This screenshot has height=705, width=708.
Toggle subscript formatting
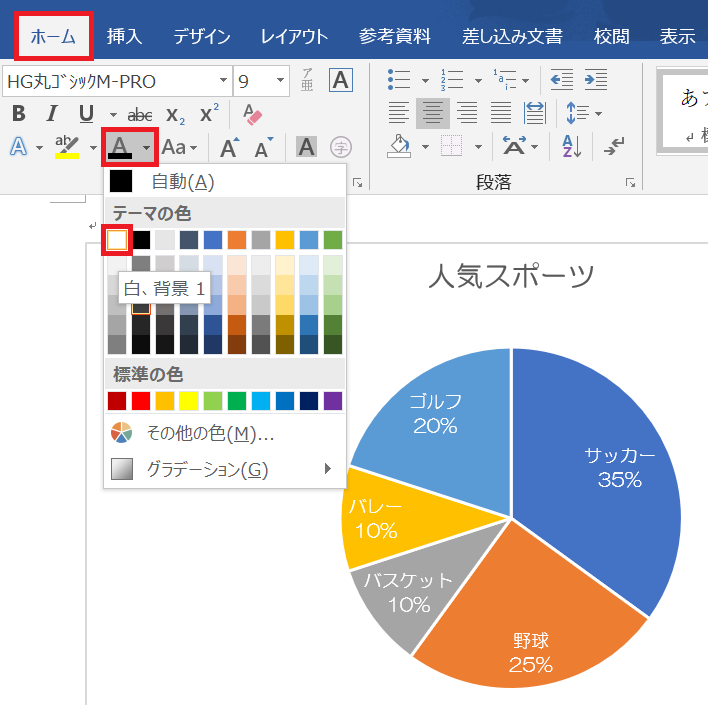coord(175,115)
